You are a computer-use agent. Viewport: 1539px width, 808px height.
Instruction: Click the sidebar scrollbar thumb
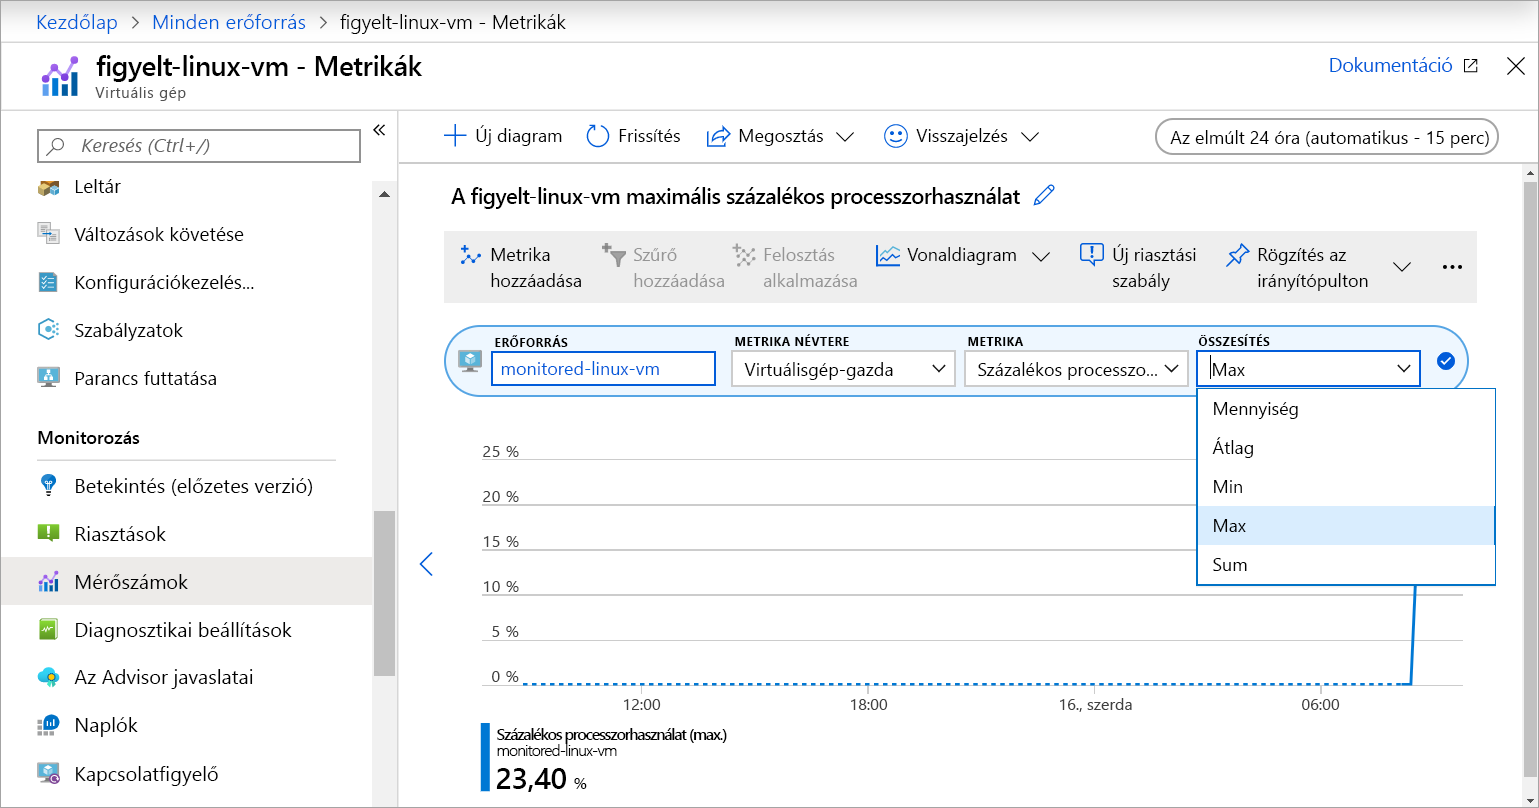pos(384,594)
